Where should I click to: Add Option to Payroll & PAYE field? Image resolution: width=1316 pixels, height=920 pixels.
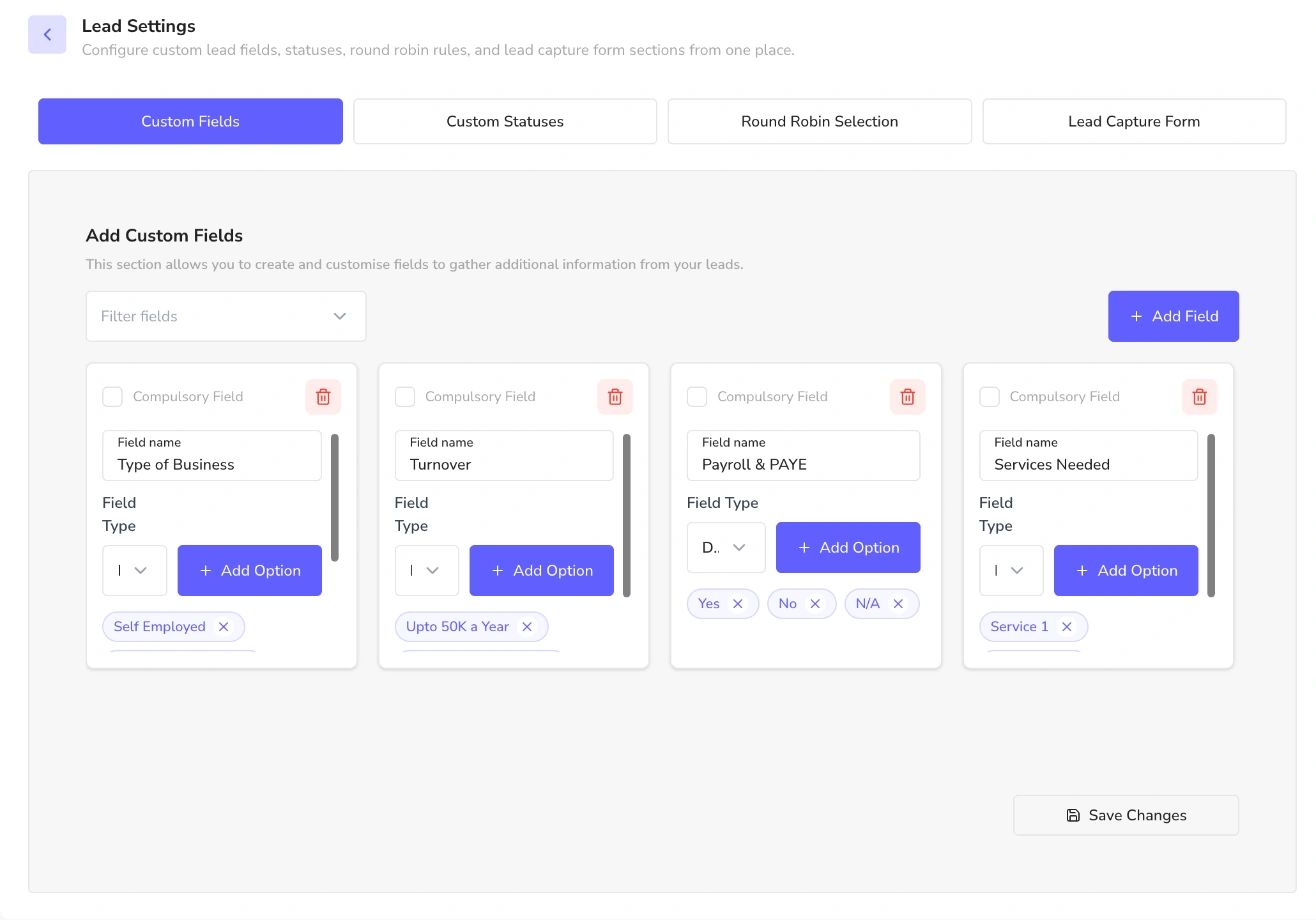click(x=848, y=548)
